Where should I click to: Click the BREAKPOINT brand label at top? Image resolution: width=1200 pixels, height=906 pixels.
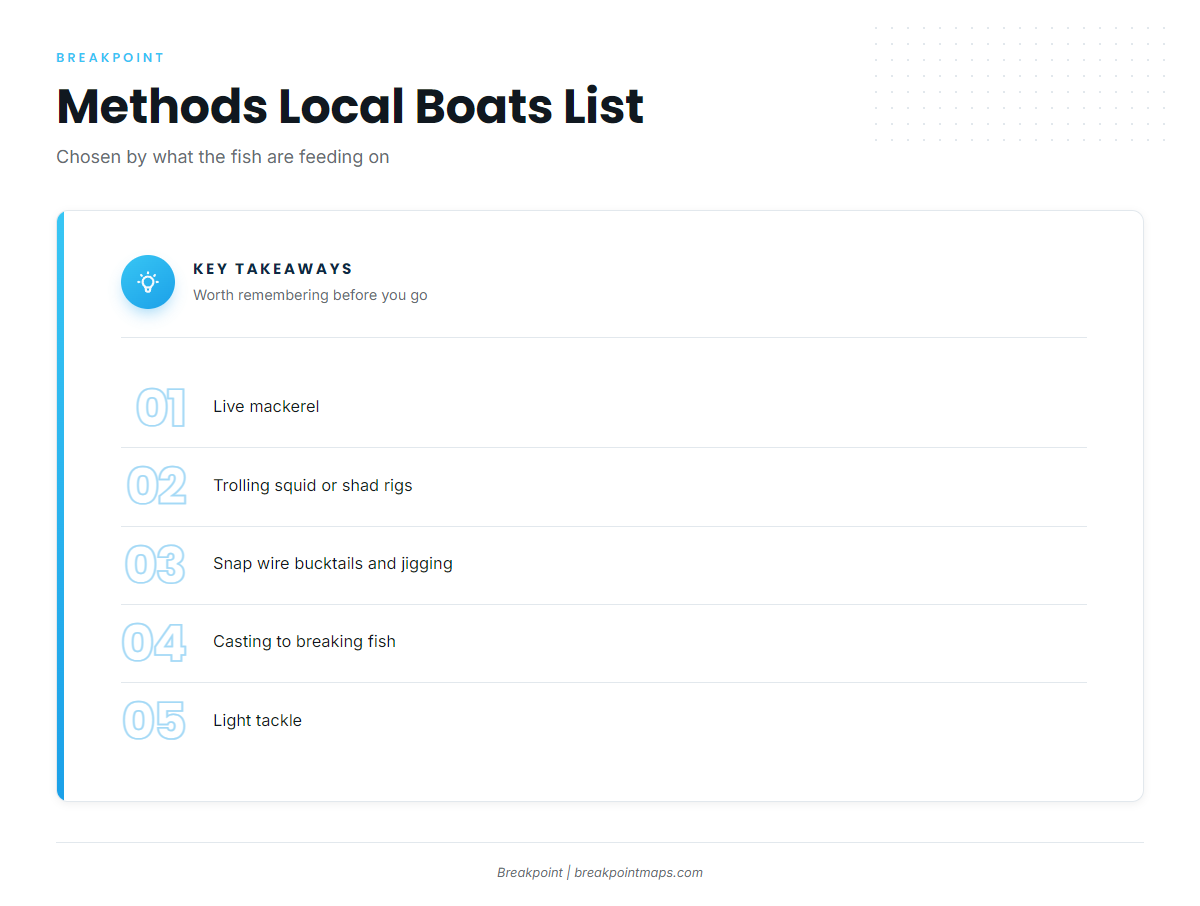(x=110, y=58)
